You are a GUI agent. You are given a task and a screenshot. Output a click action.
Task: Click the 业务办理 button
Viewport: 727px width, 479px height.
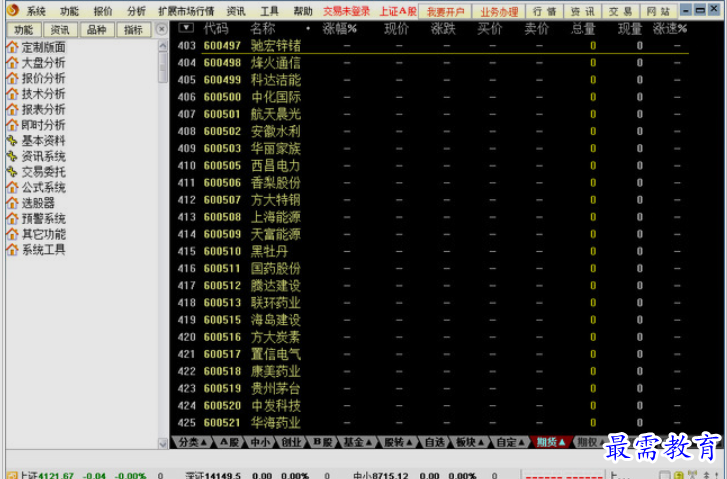[499, 12]
